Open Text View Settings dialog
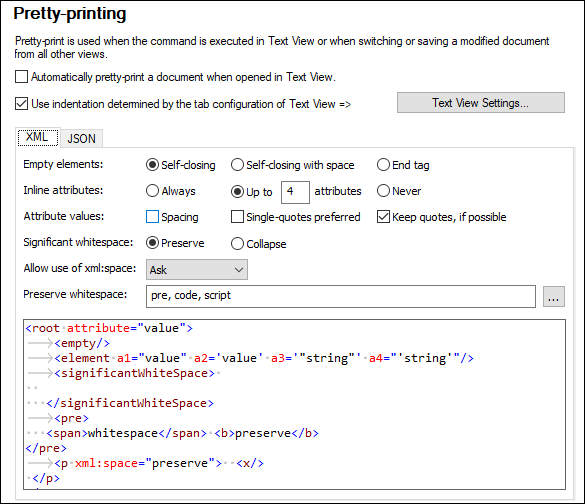This screenshot has width=585, height=504. click(481, 103)
